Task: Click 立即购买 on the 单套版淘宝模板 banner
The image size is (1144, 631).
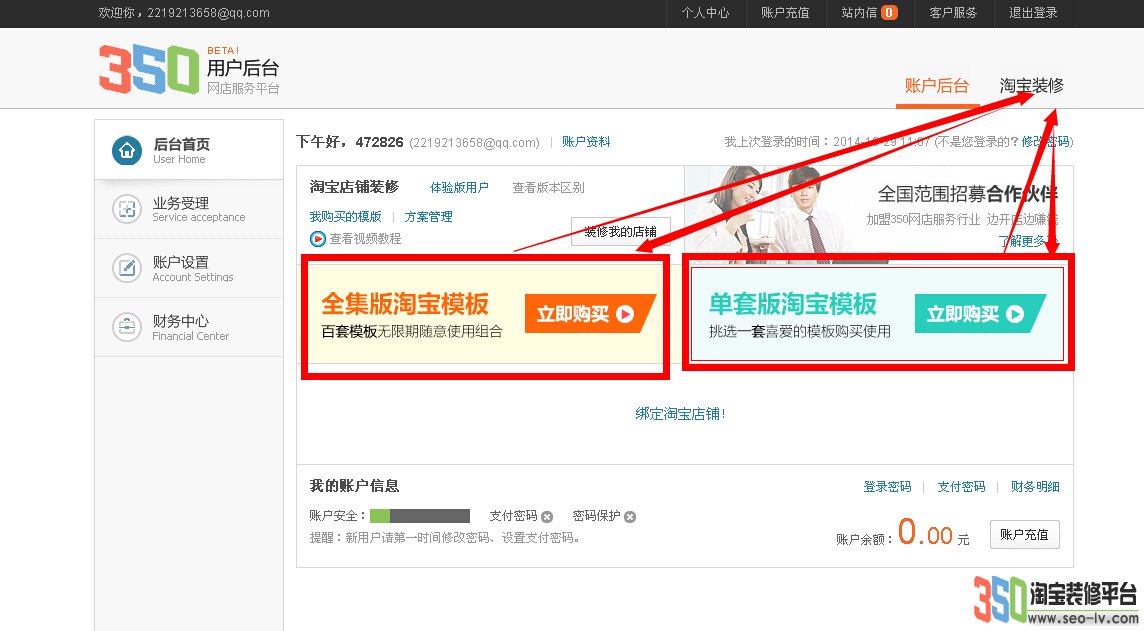Action: pos(979,314)
